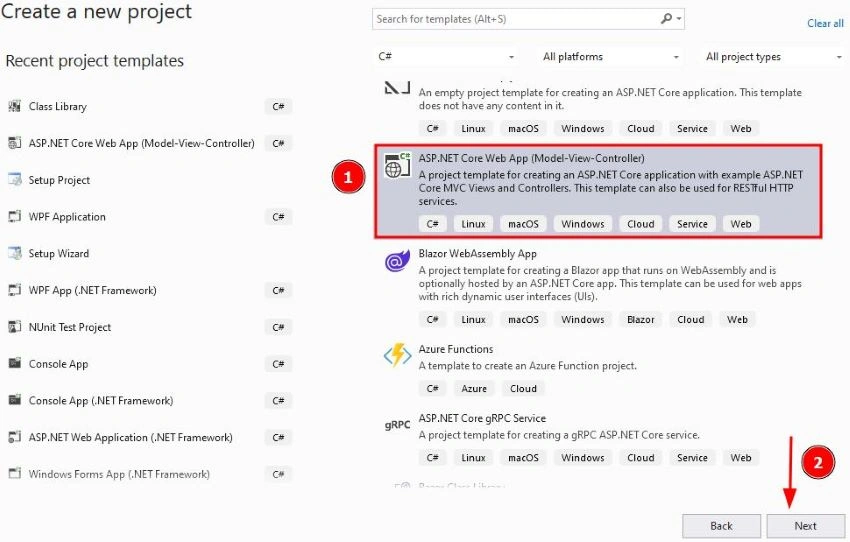This screenshot has width=850, height=542.
Task: Open the All project types dropdown
Action: click(774, 56)
